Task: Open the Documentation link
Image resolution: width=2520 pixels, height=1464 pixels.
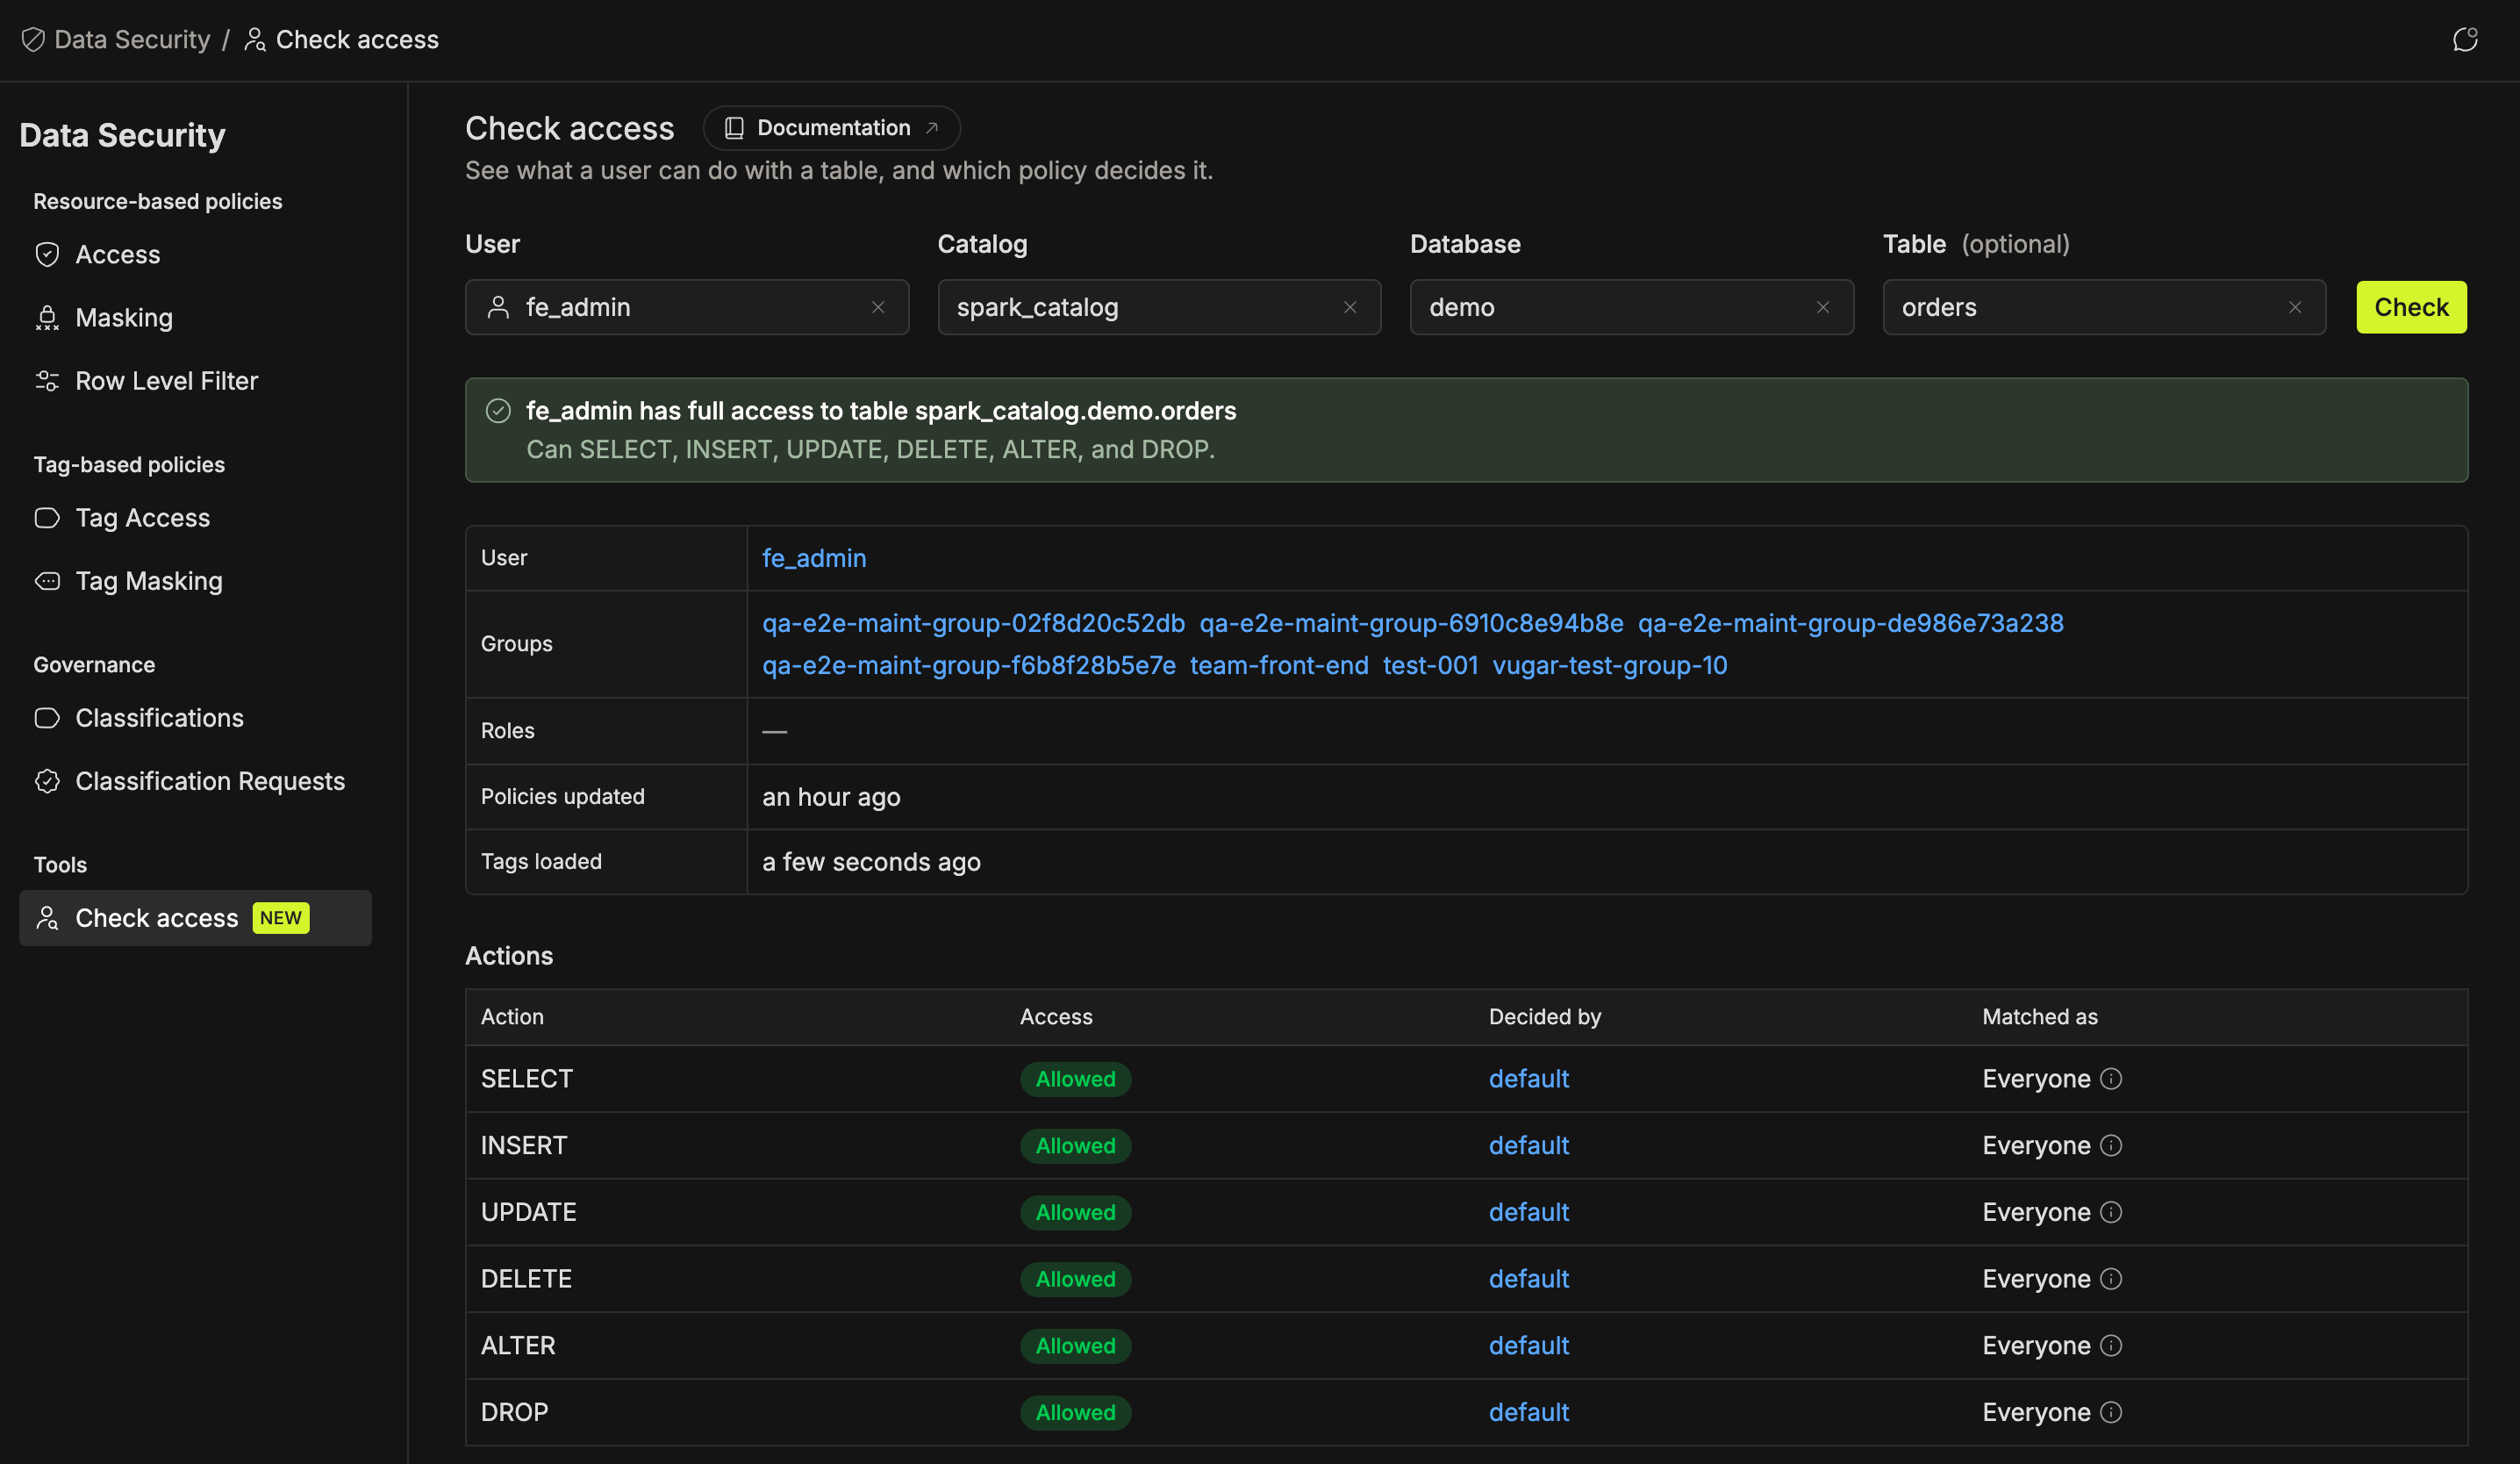Action: click(831, 128)
